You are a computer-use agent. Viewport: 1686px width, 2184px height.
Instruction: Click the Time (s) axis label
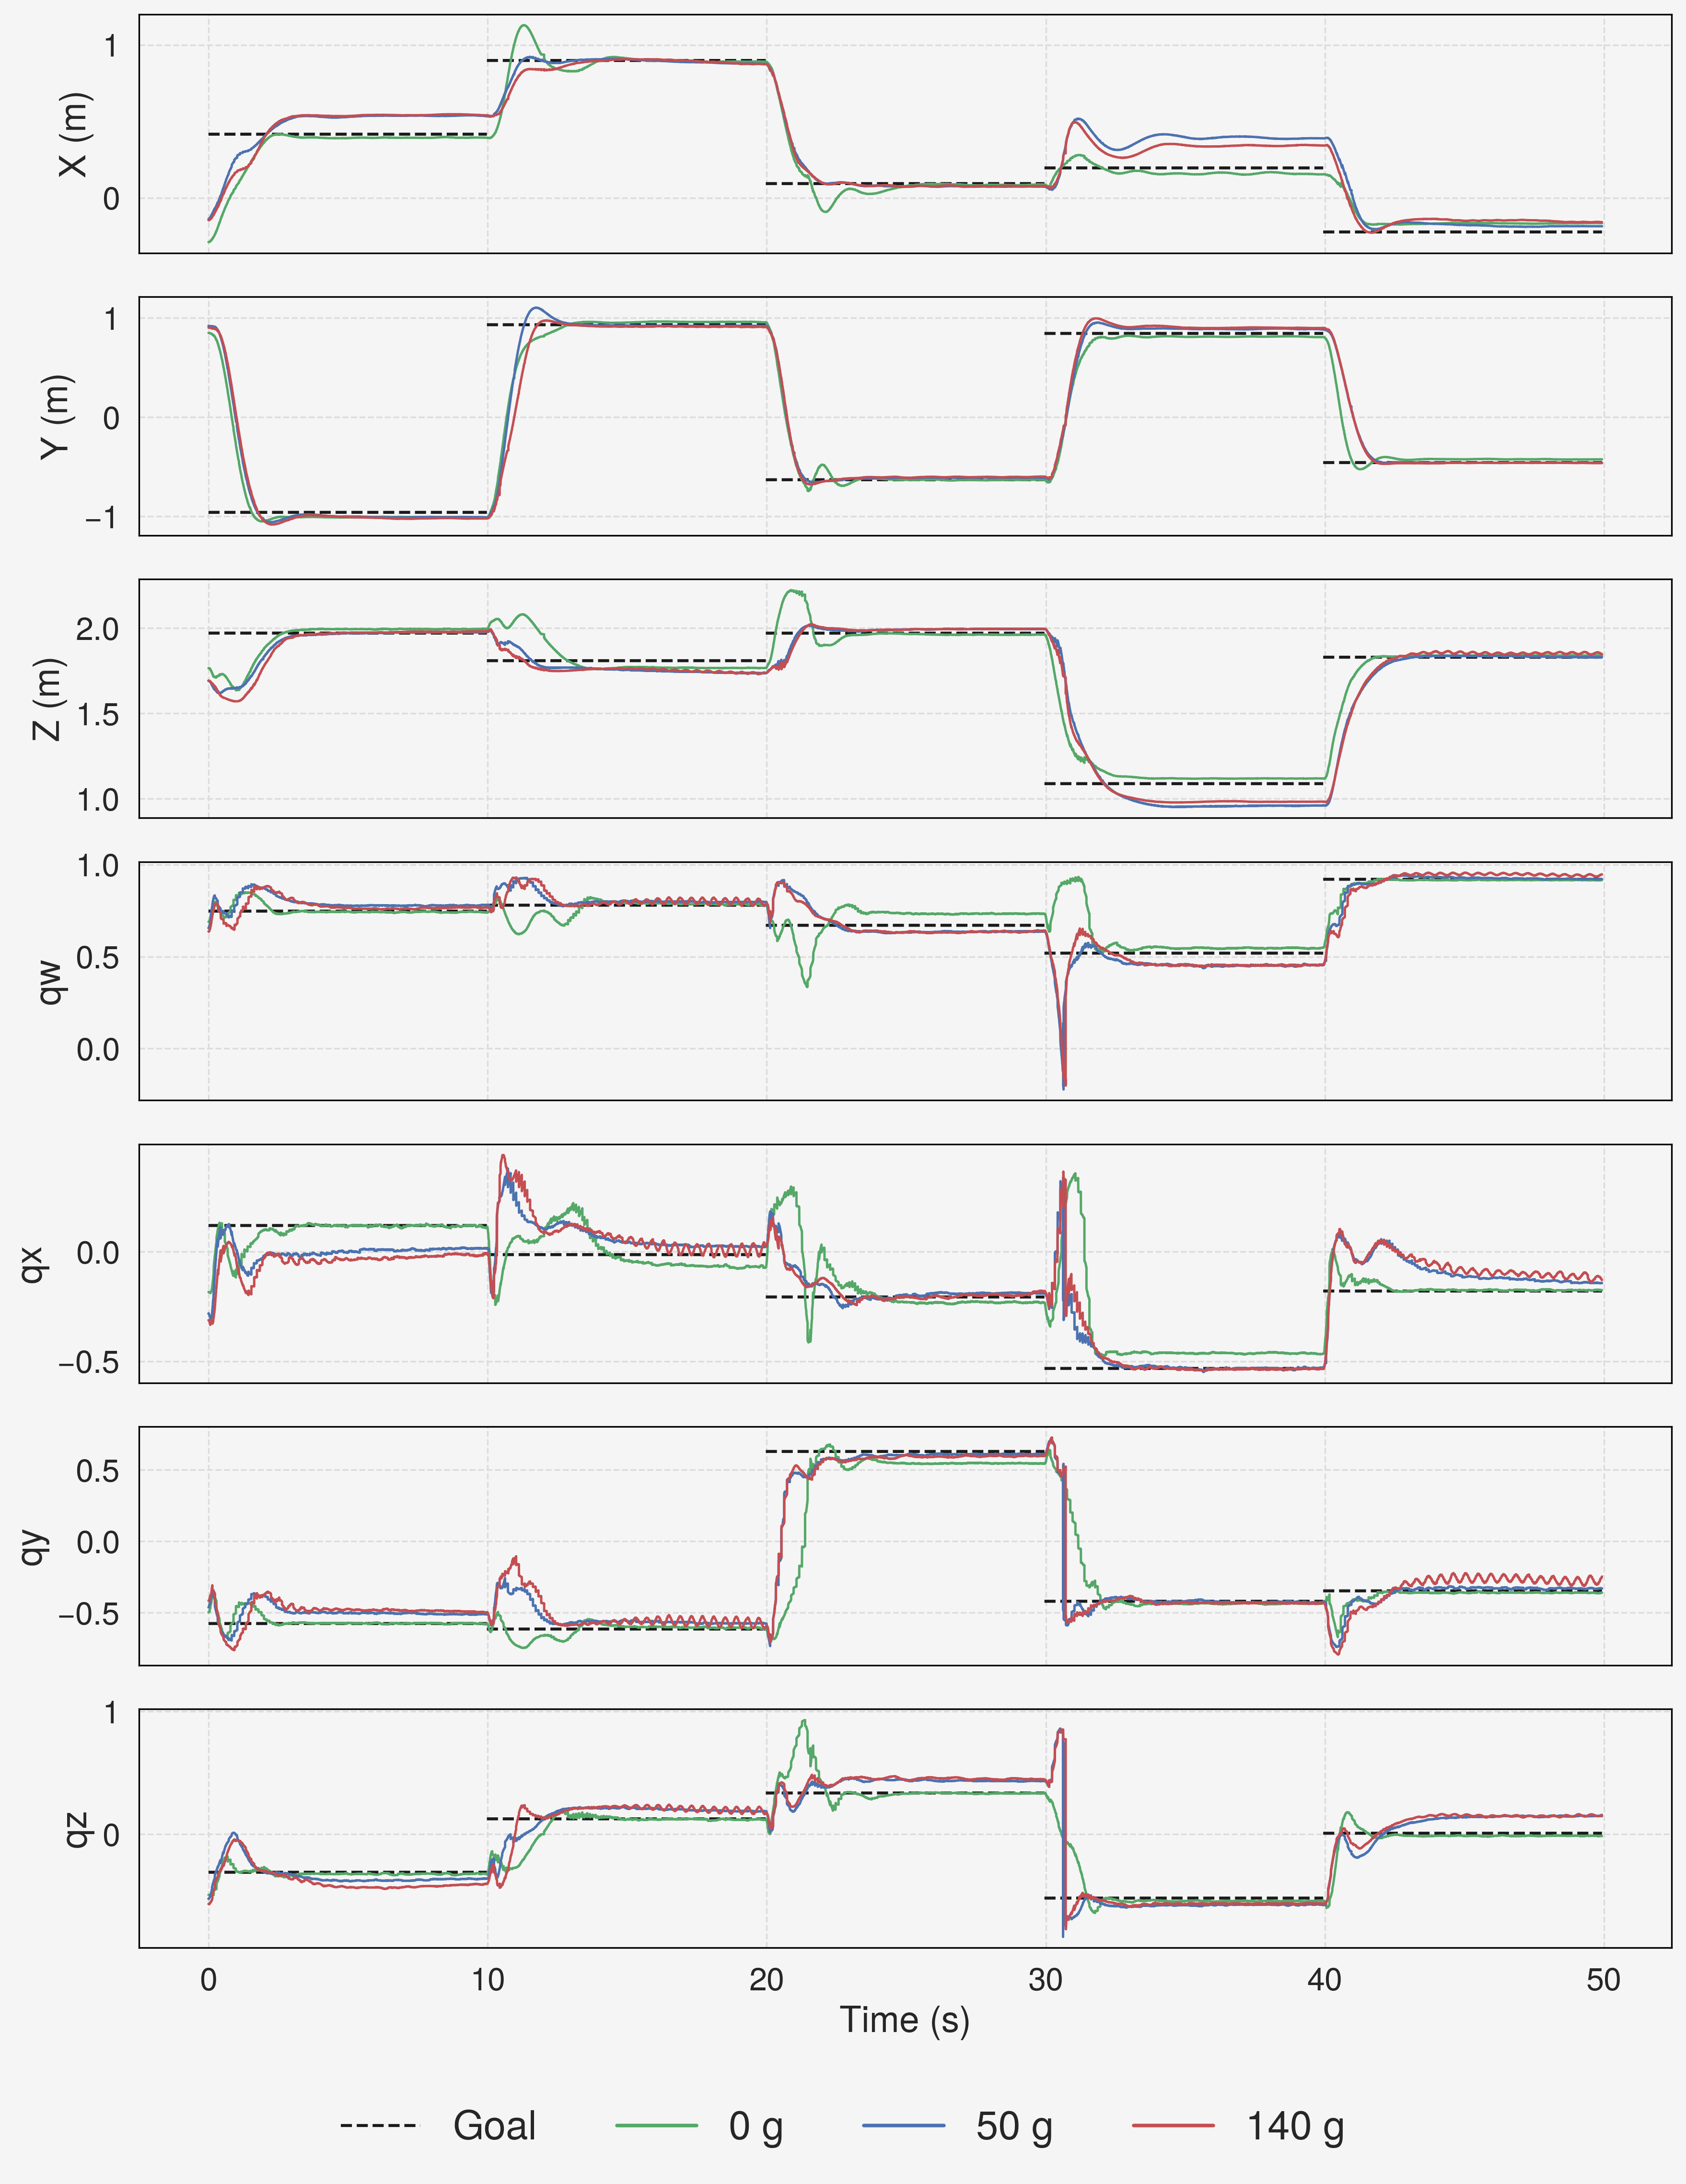coord(904,2019)
